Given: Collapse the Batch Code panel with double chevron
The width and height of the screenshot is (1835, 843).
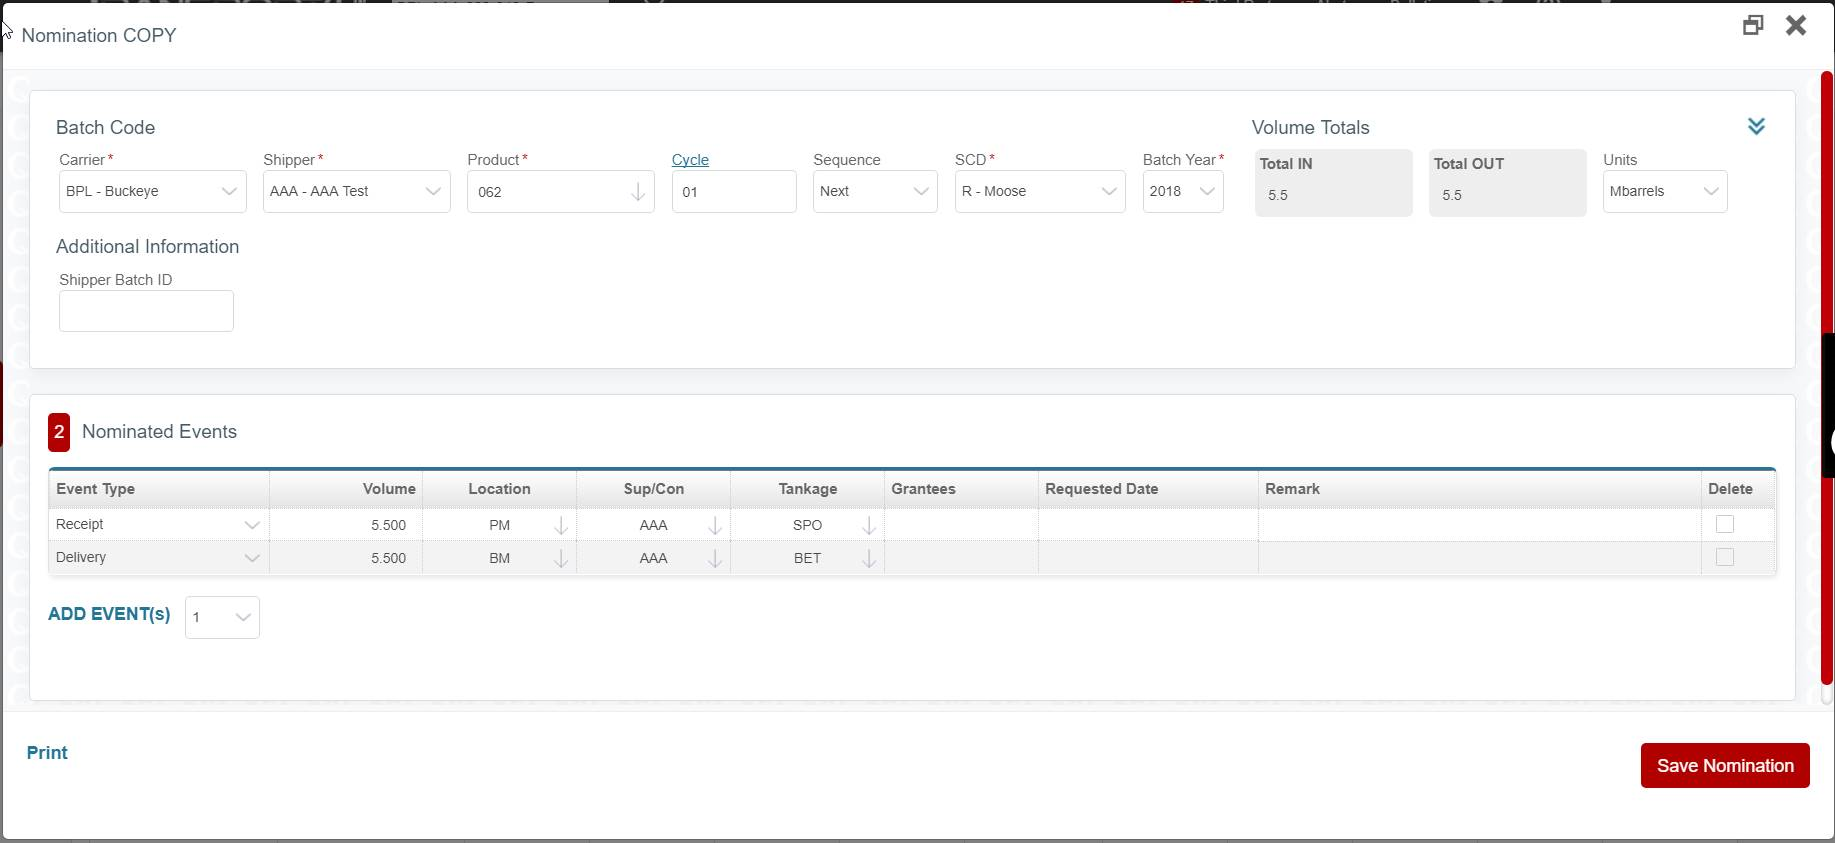Looking at the screenshot, I should click(x=1756, y=126).
